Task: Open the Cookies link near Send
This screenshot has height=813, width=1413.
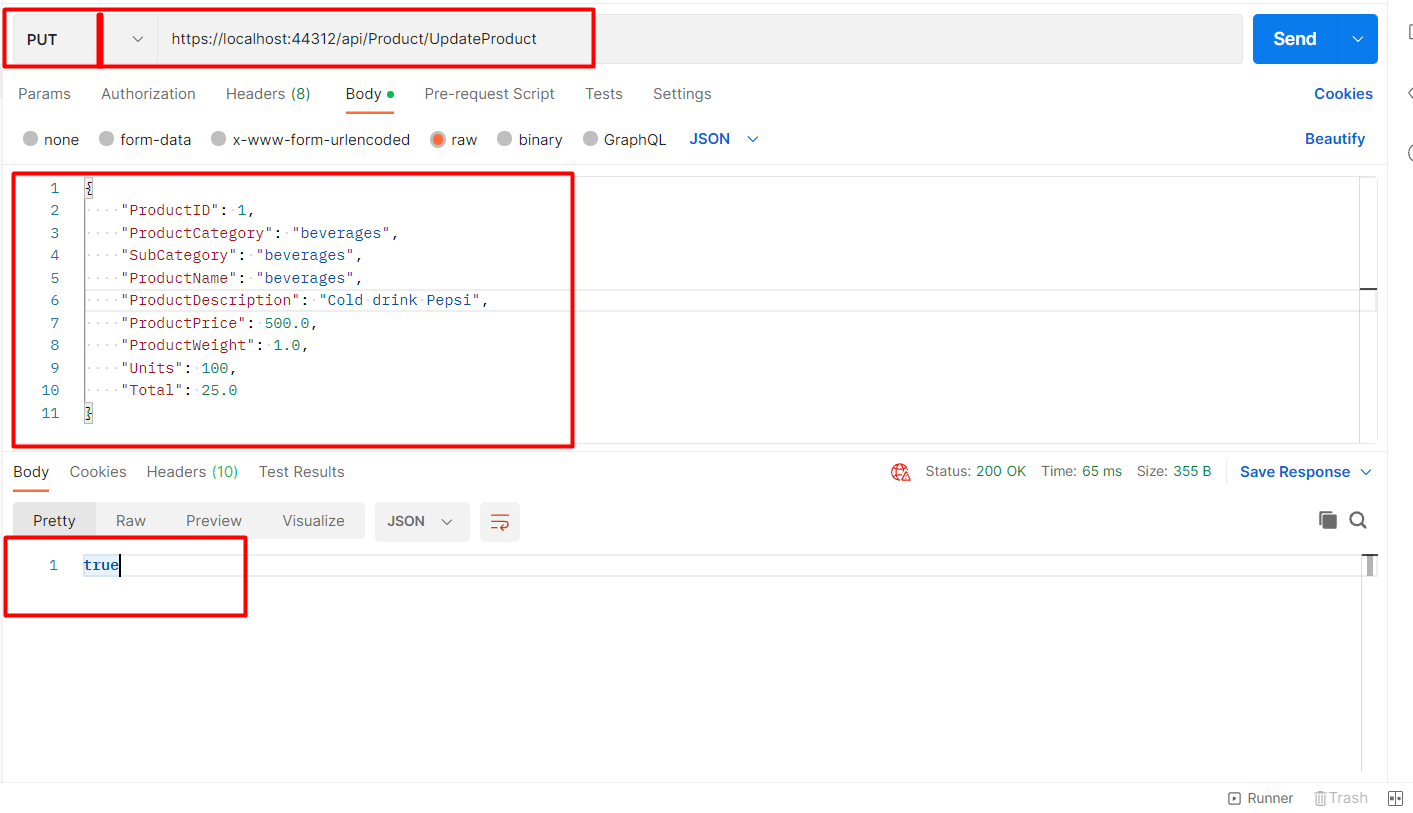Action: point(1343,94)
